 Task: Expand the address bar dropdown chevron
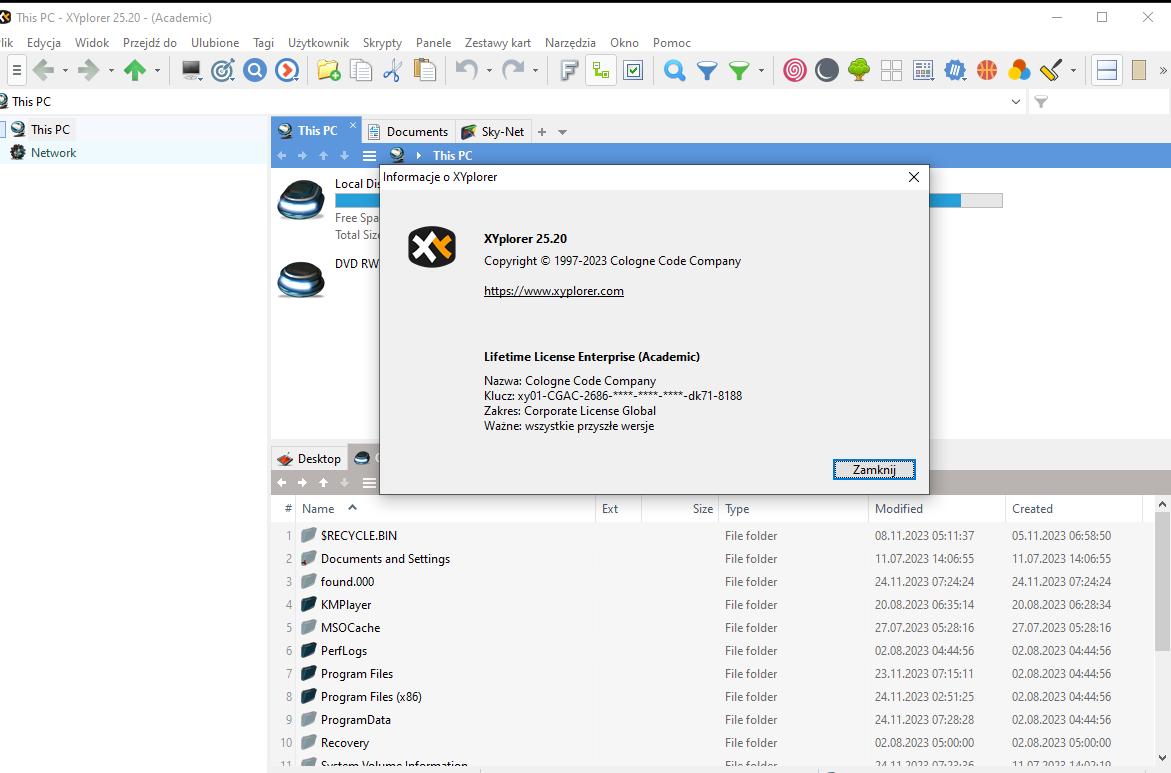point(1016,102)
